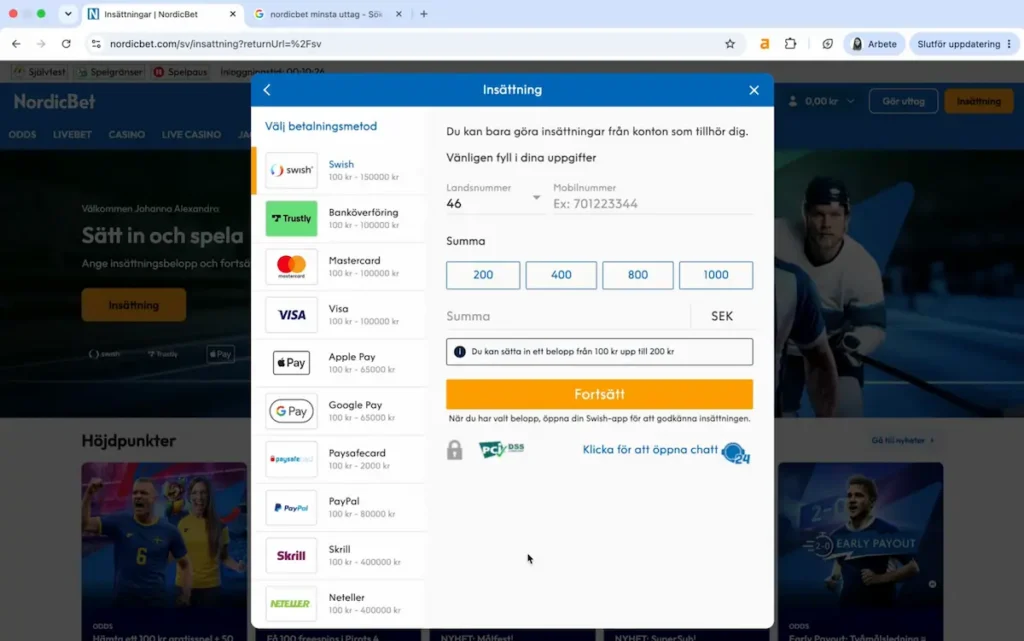Click the Välj betalningsmetod heading
The image size is (1024, 641).
tap(321, 126)
